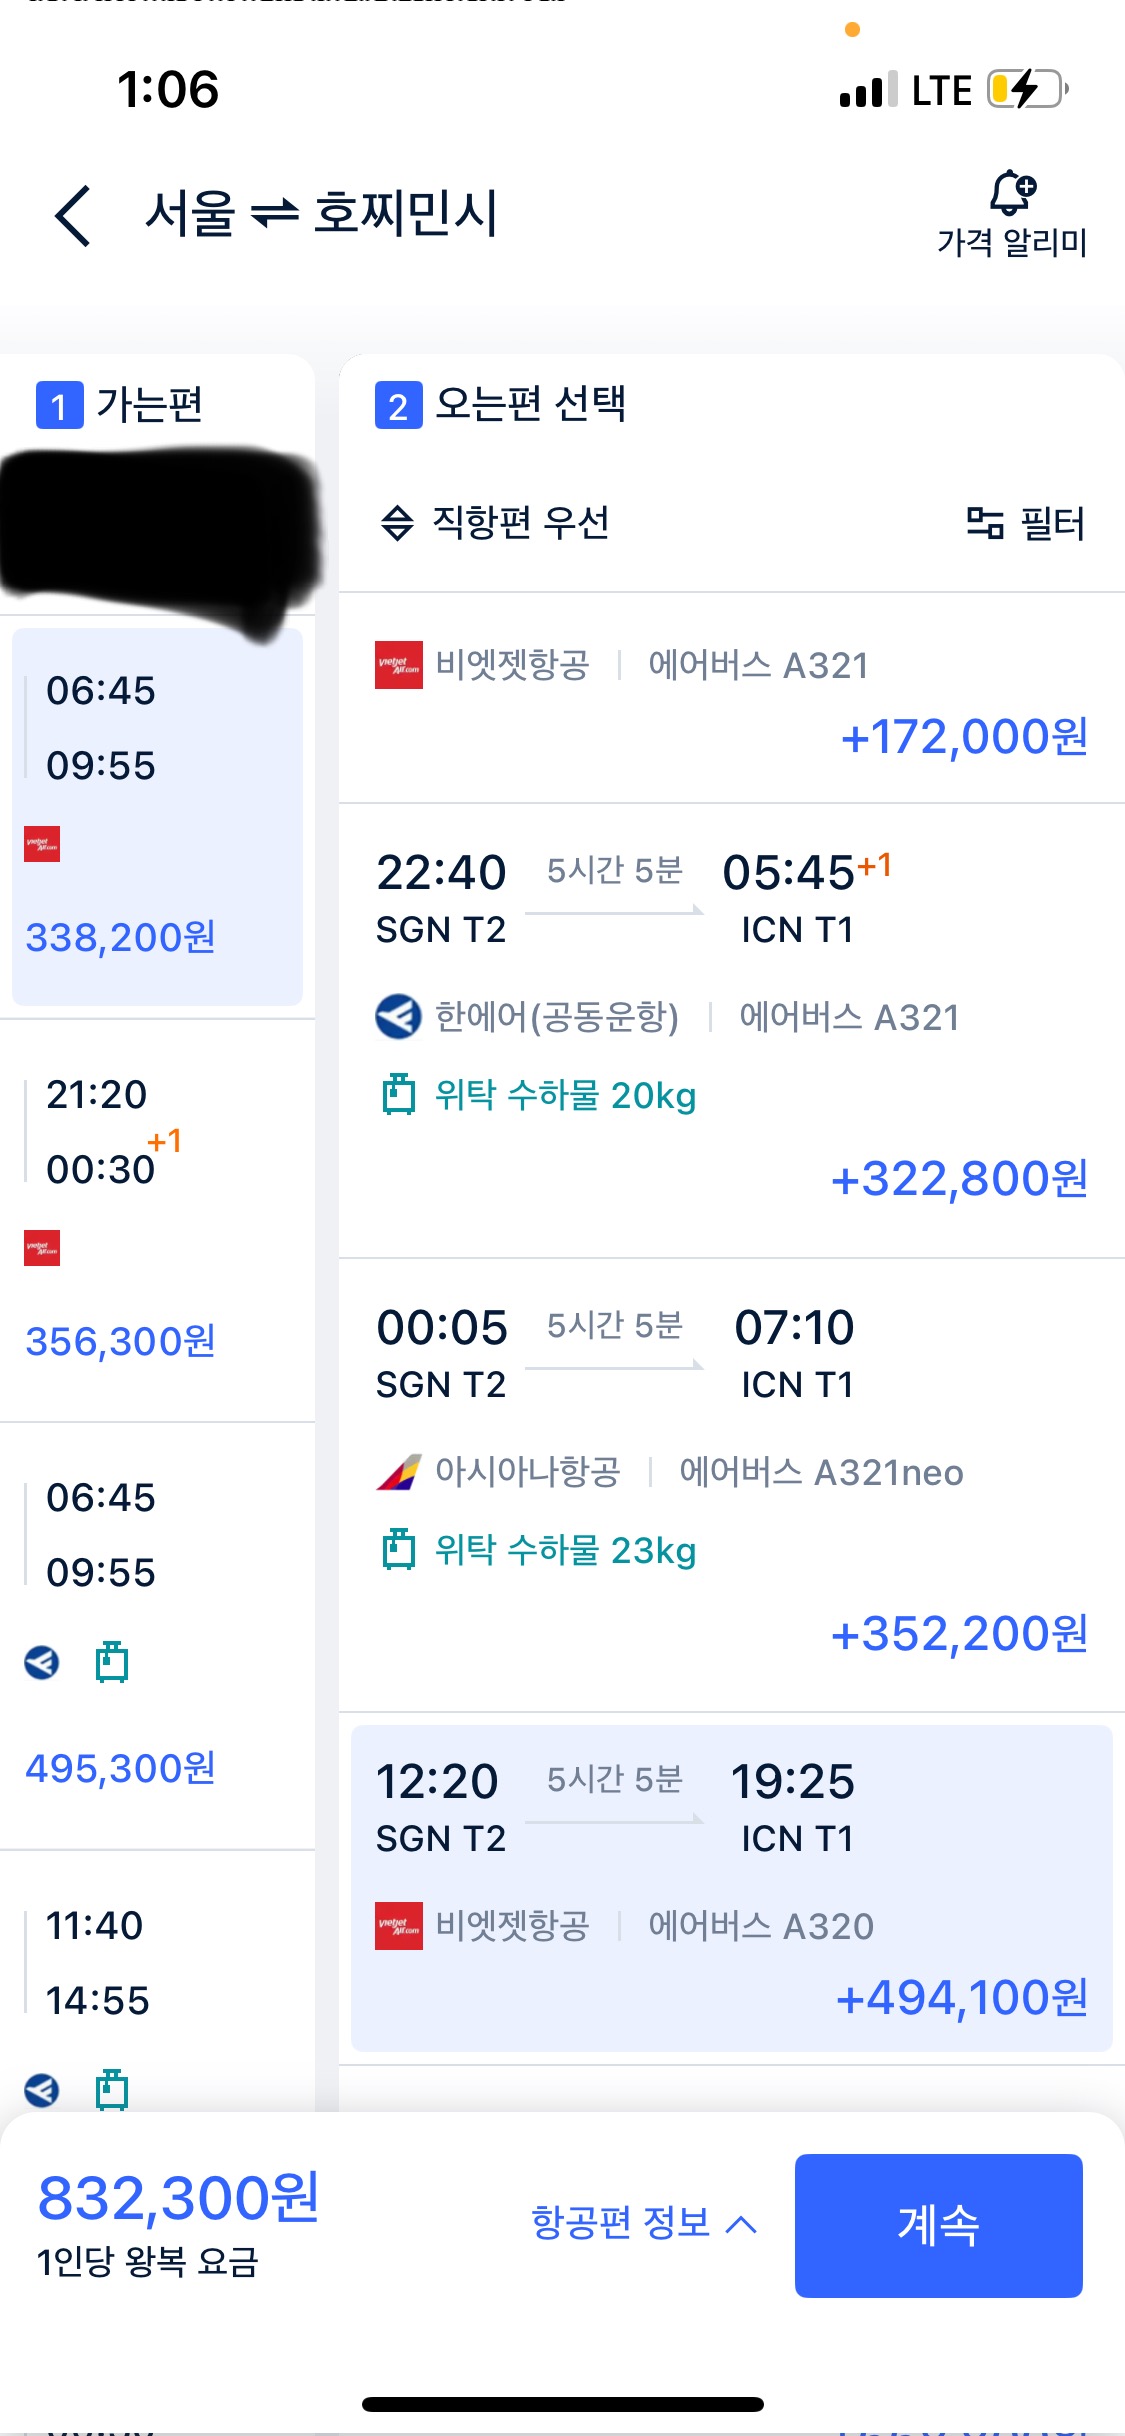Tap the 23kg checked baggage icon
Viewport: 1125px width, 2436px height.
pyautogui.click(x=398, y=1549)
